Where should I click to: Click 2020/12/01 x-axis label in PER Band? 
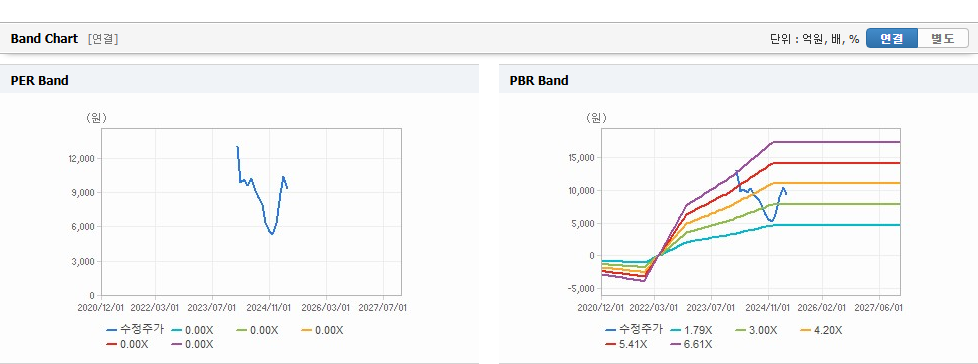tap(101, 307)
